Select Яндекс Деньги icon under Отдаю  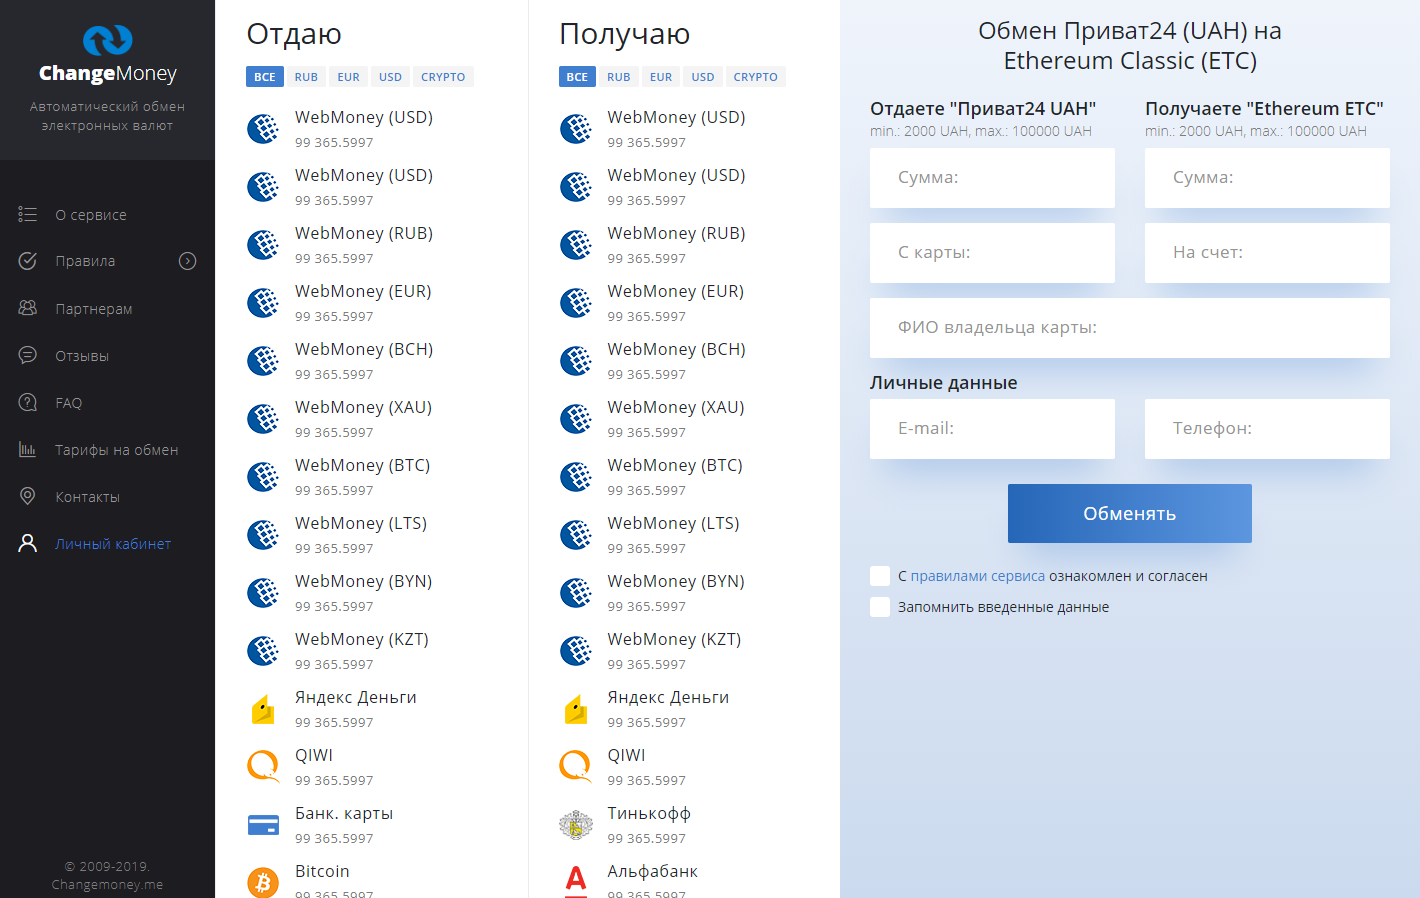pos(263,709)
